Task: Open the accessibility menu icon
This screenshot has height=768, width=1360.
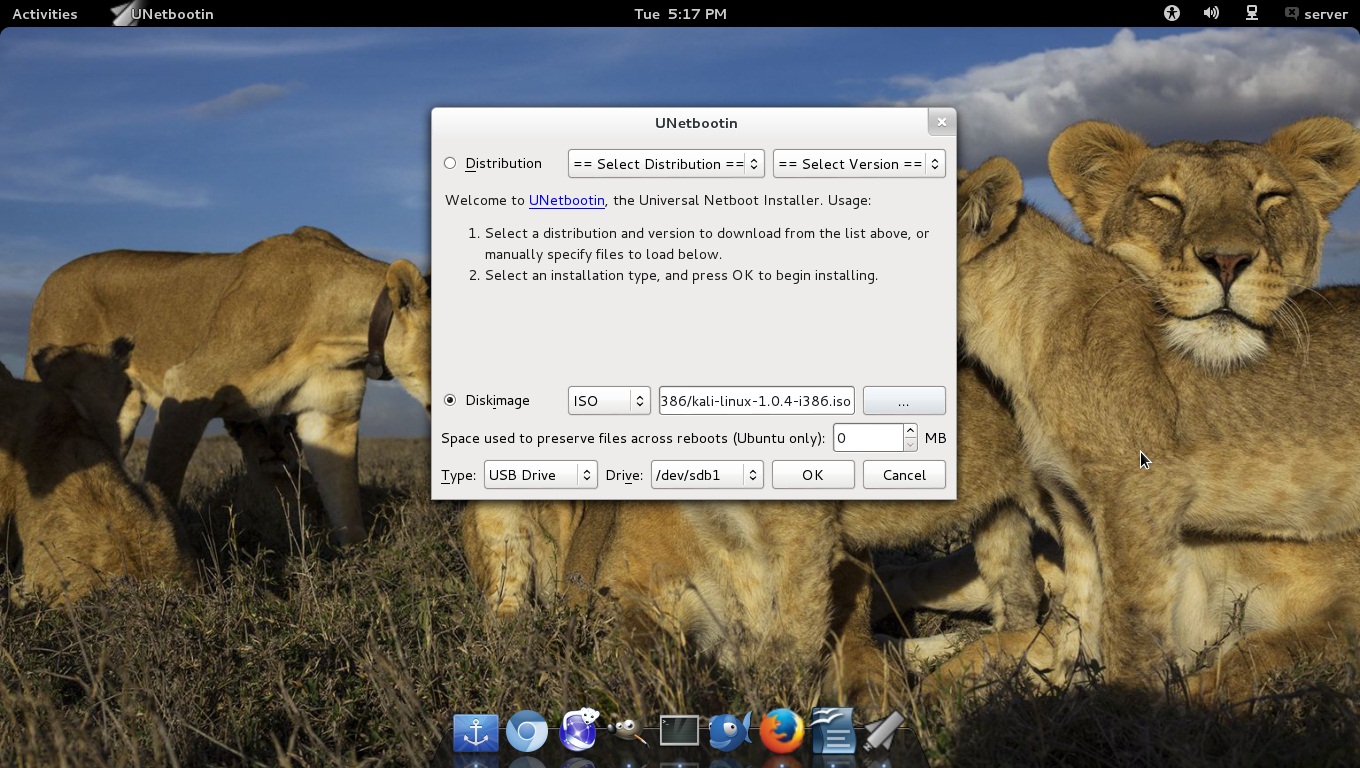Action: [x=1171, y=13]
